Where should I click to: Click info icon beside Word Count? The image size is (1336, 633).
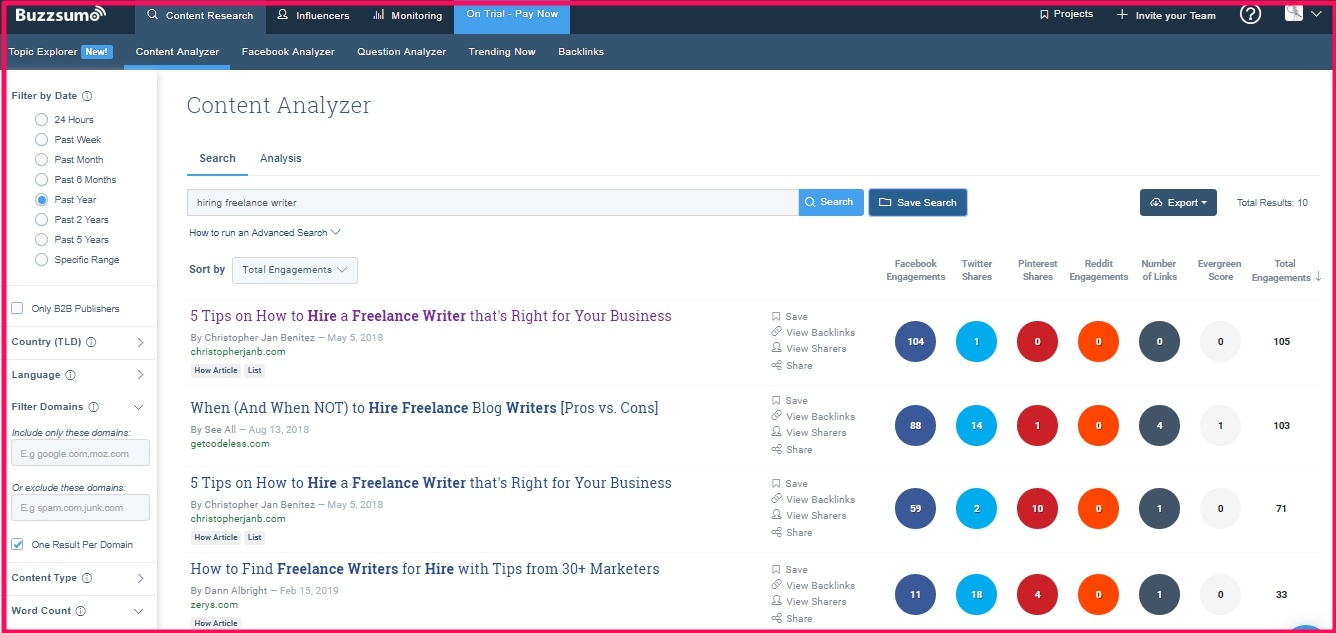point(81,611)
